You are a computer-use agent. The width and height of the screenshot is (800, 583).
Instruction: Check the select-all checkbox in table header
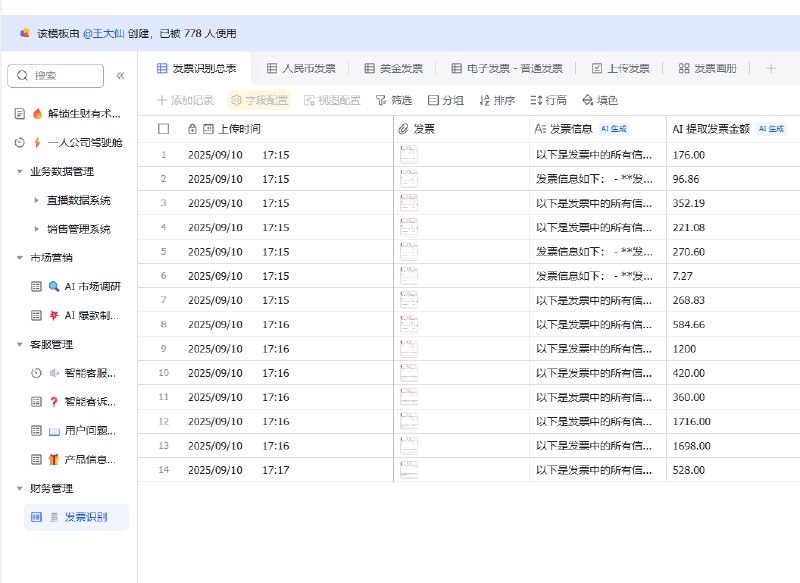(x=165, y=128)
